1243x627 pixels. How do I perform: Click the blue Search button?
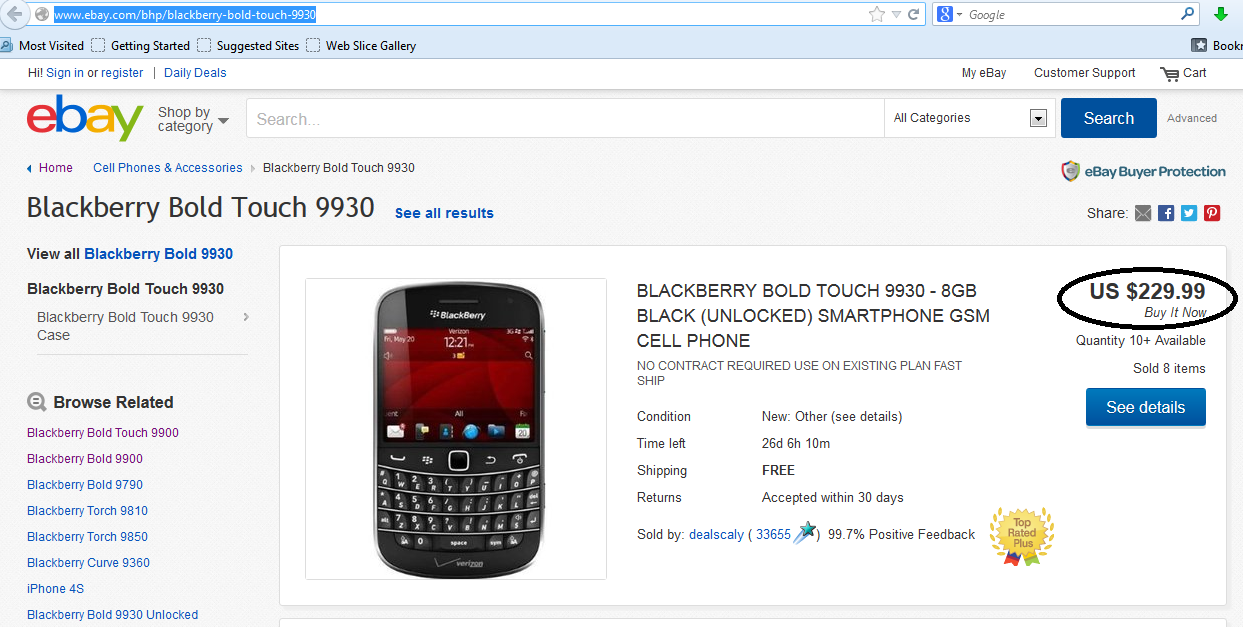(x=1109, y=118)
